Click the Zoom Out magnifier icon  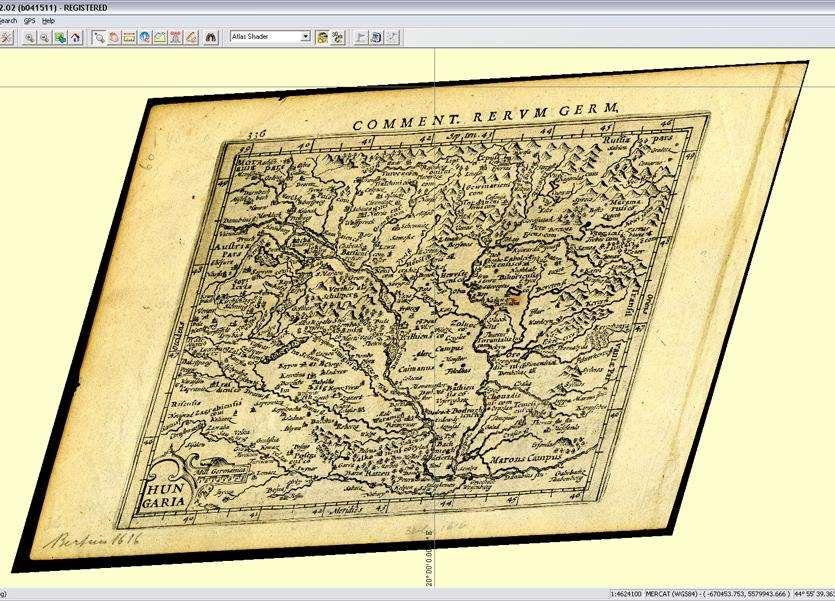(x=45, y=37)
